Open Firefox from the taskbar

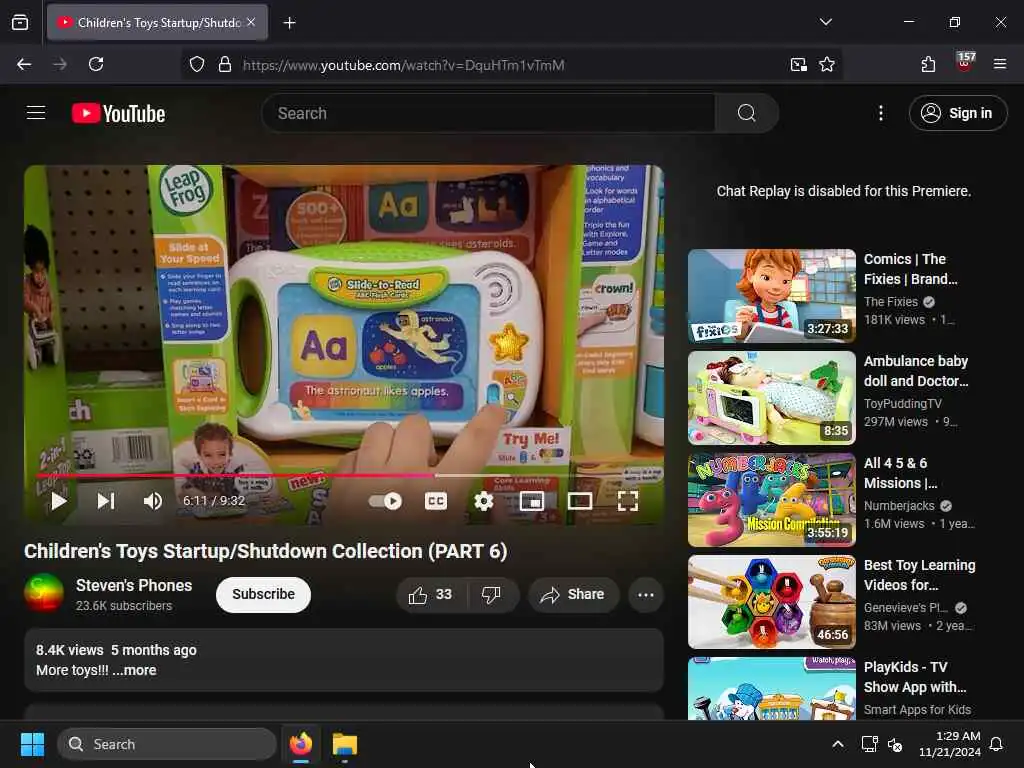[x=301, y=744]
